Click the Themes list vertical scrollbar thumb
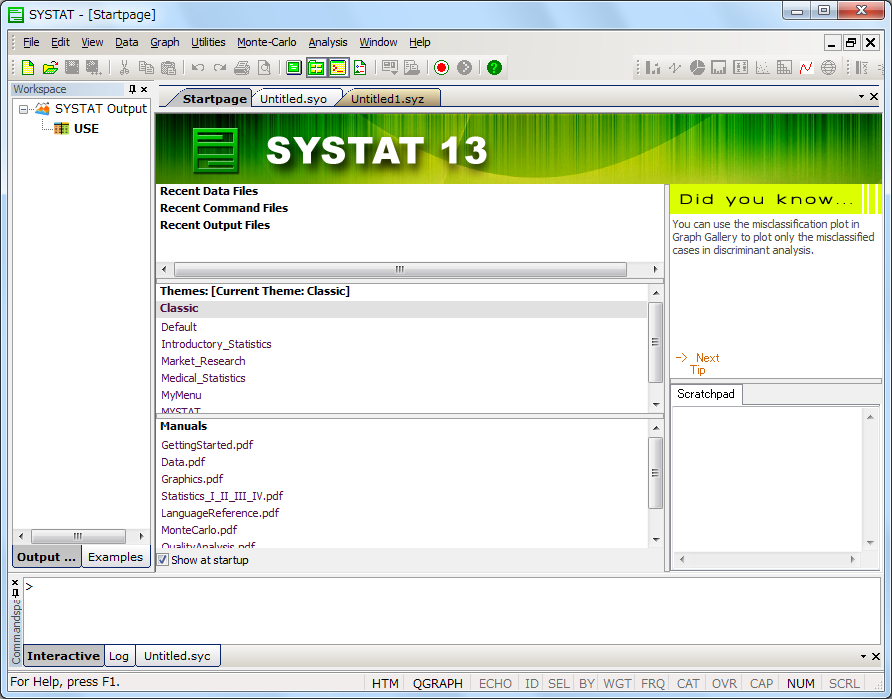This screenshot has height=699, width=892. tap(656, 342)
